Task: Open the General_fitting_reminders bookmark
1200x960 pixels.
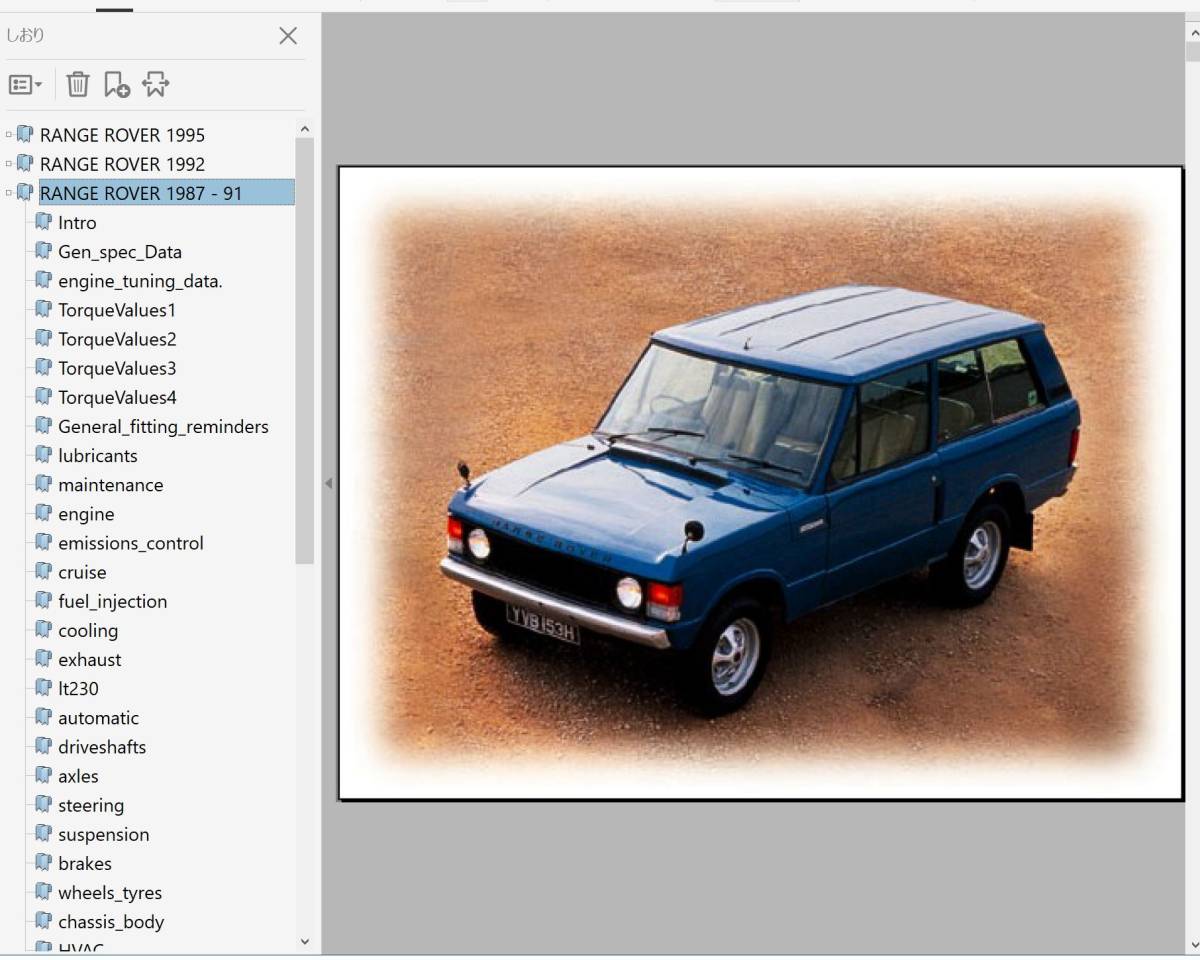Action: (x=163, y=427)
